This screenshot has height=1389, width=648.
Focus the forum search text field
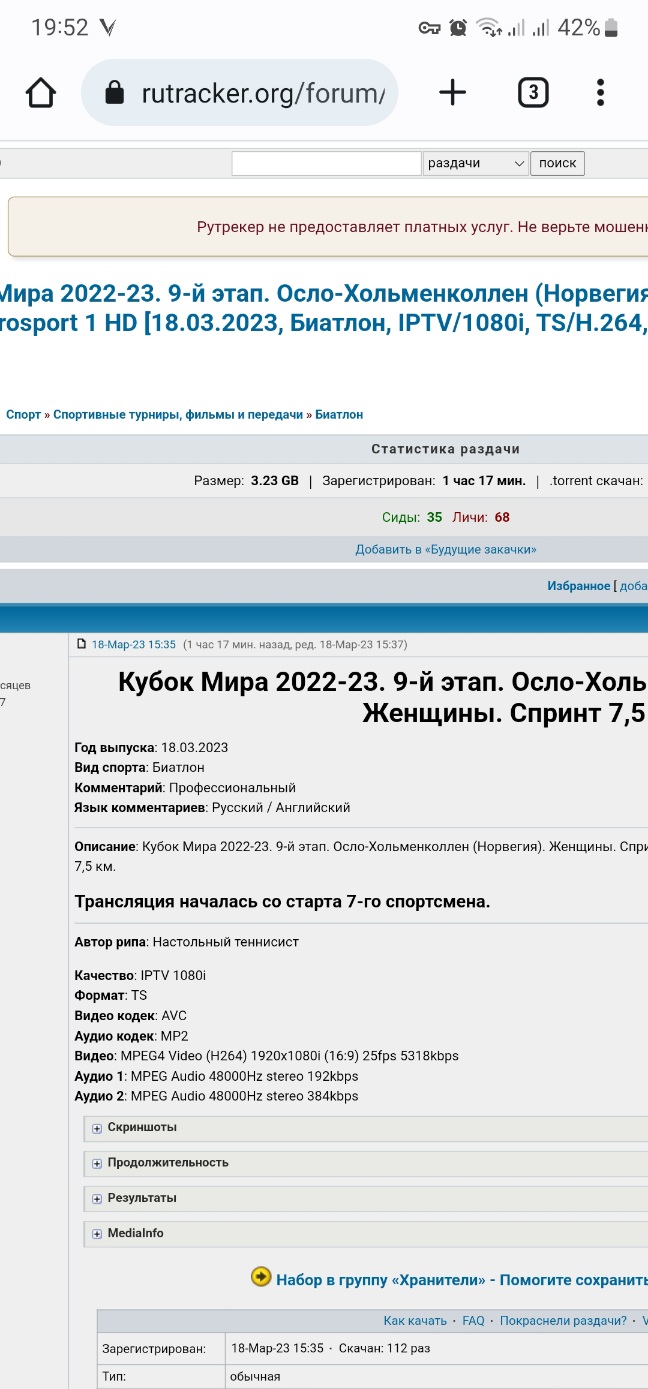326,163
